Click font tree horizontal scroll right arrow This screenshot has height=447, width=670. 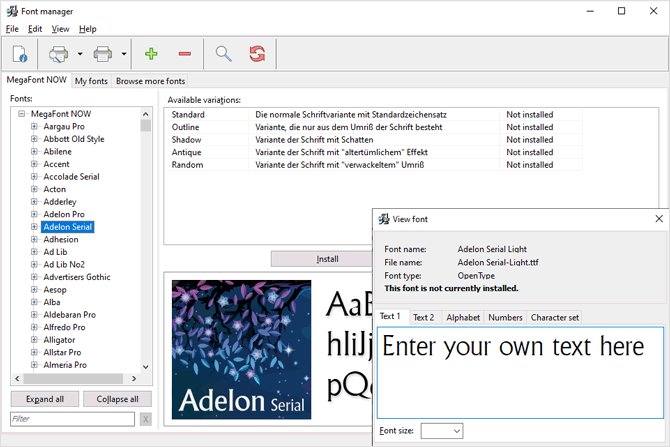[x=134, y=379]
